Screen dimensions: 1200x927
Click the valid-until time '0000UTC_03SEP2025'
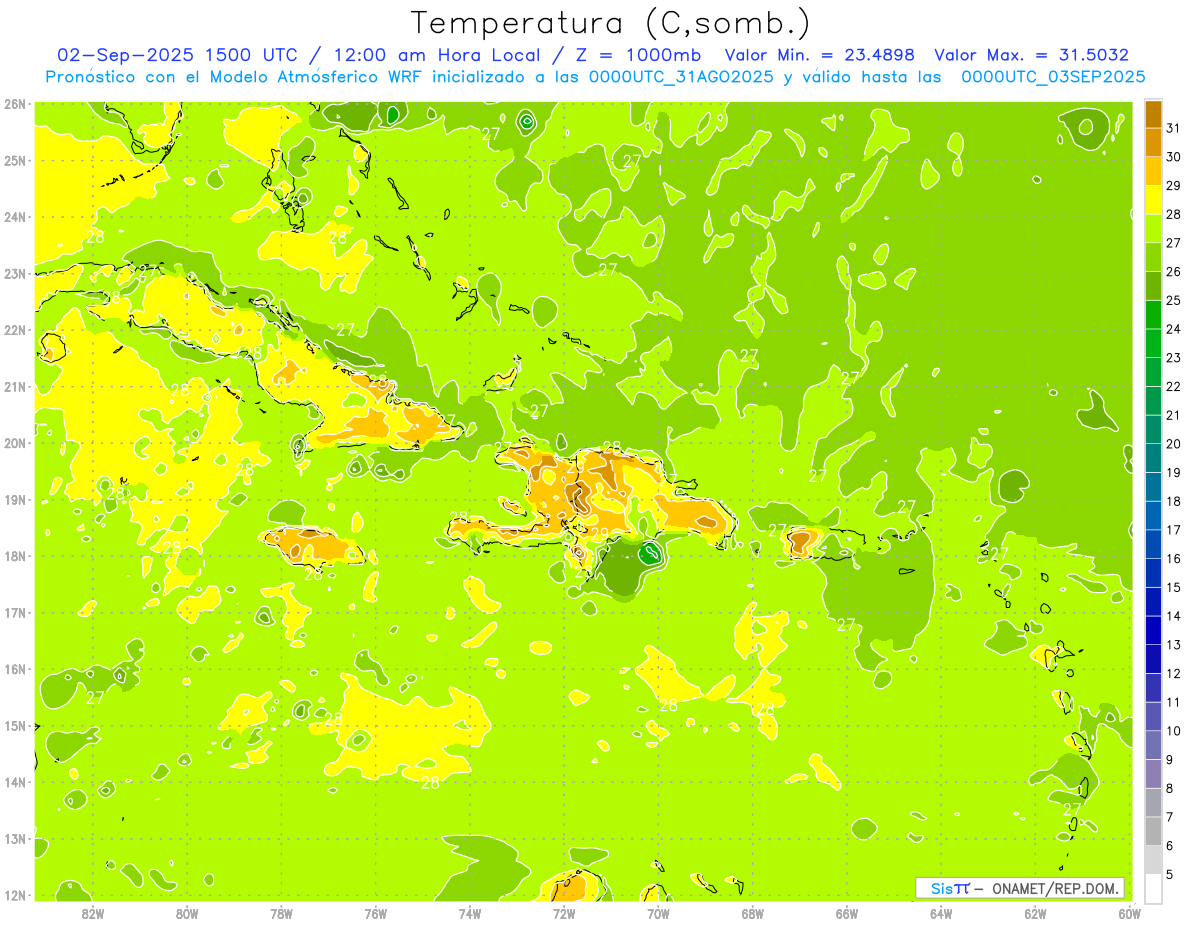tap(1053, 76)
